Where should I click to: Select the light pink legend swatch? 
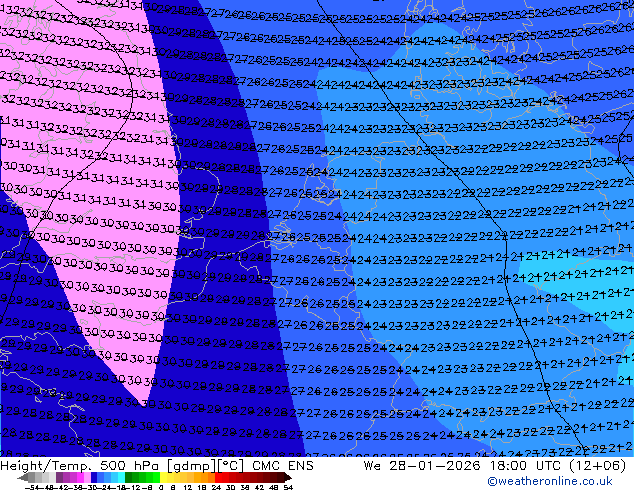pyautogui.click(x=87, y=478)
